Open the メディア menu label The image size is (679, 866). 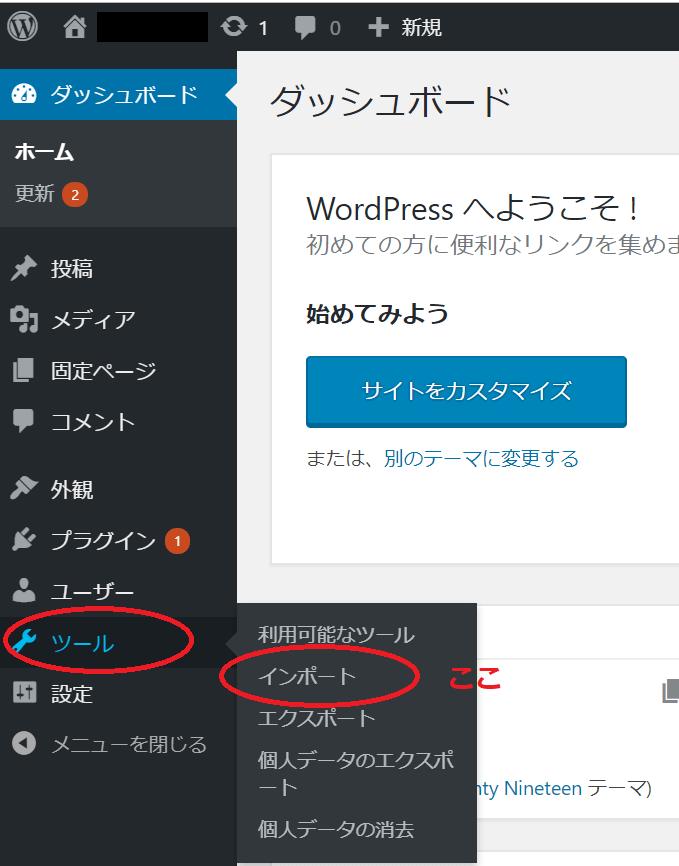(93, 320)
